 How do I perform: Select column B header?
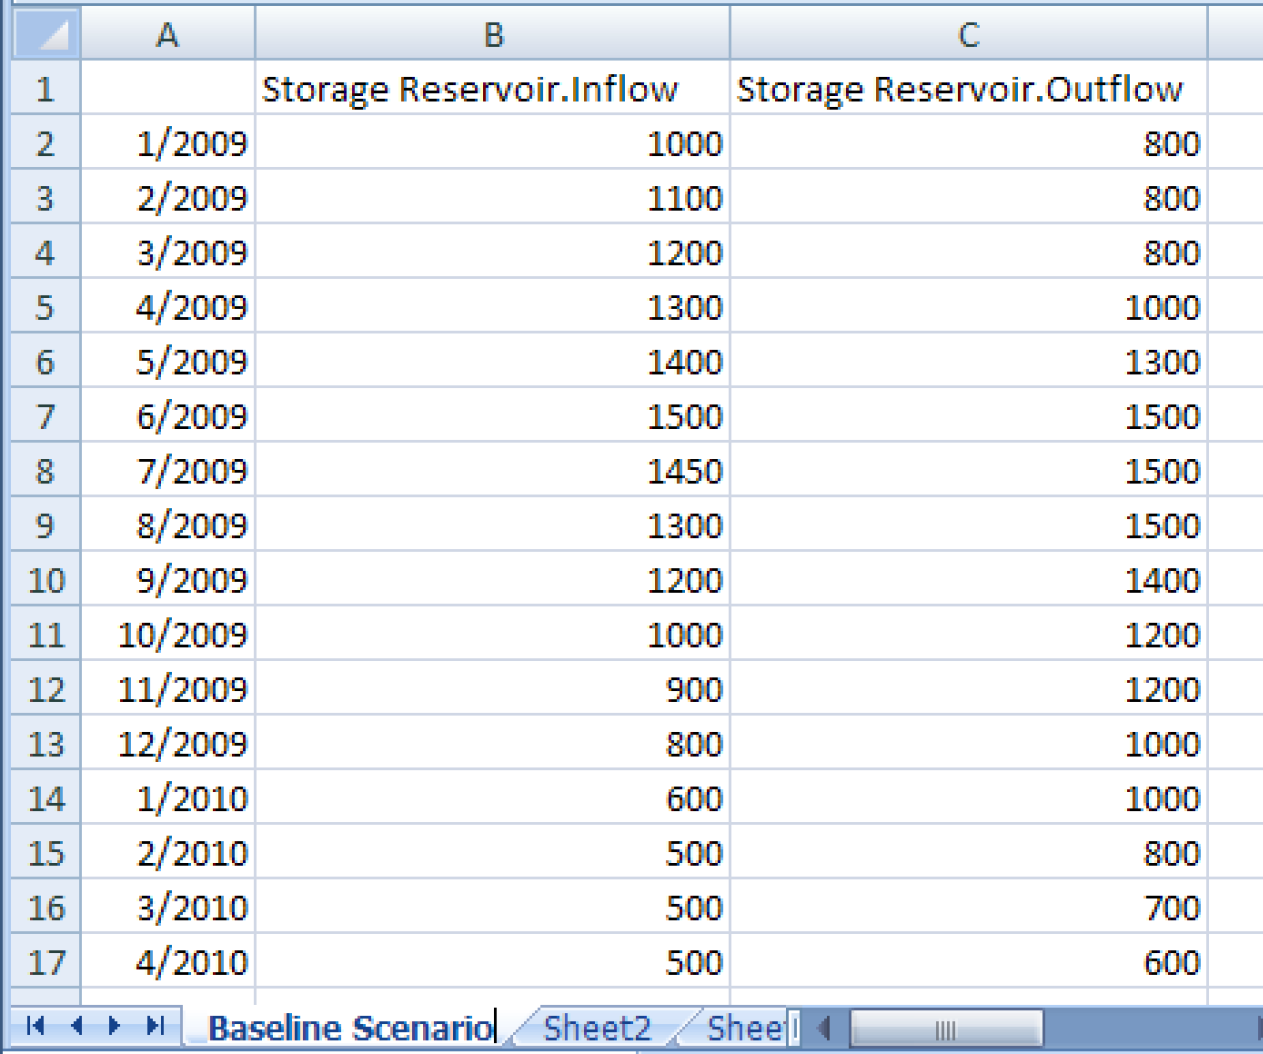tap(492, 35)
